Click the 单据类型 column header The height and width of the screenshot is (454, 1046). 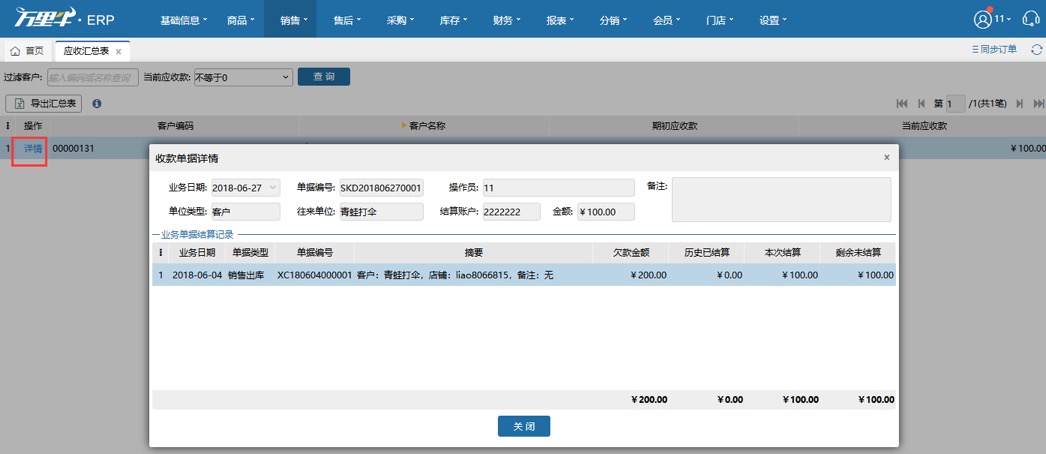[x=250, y=253]
